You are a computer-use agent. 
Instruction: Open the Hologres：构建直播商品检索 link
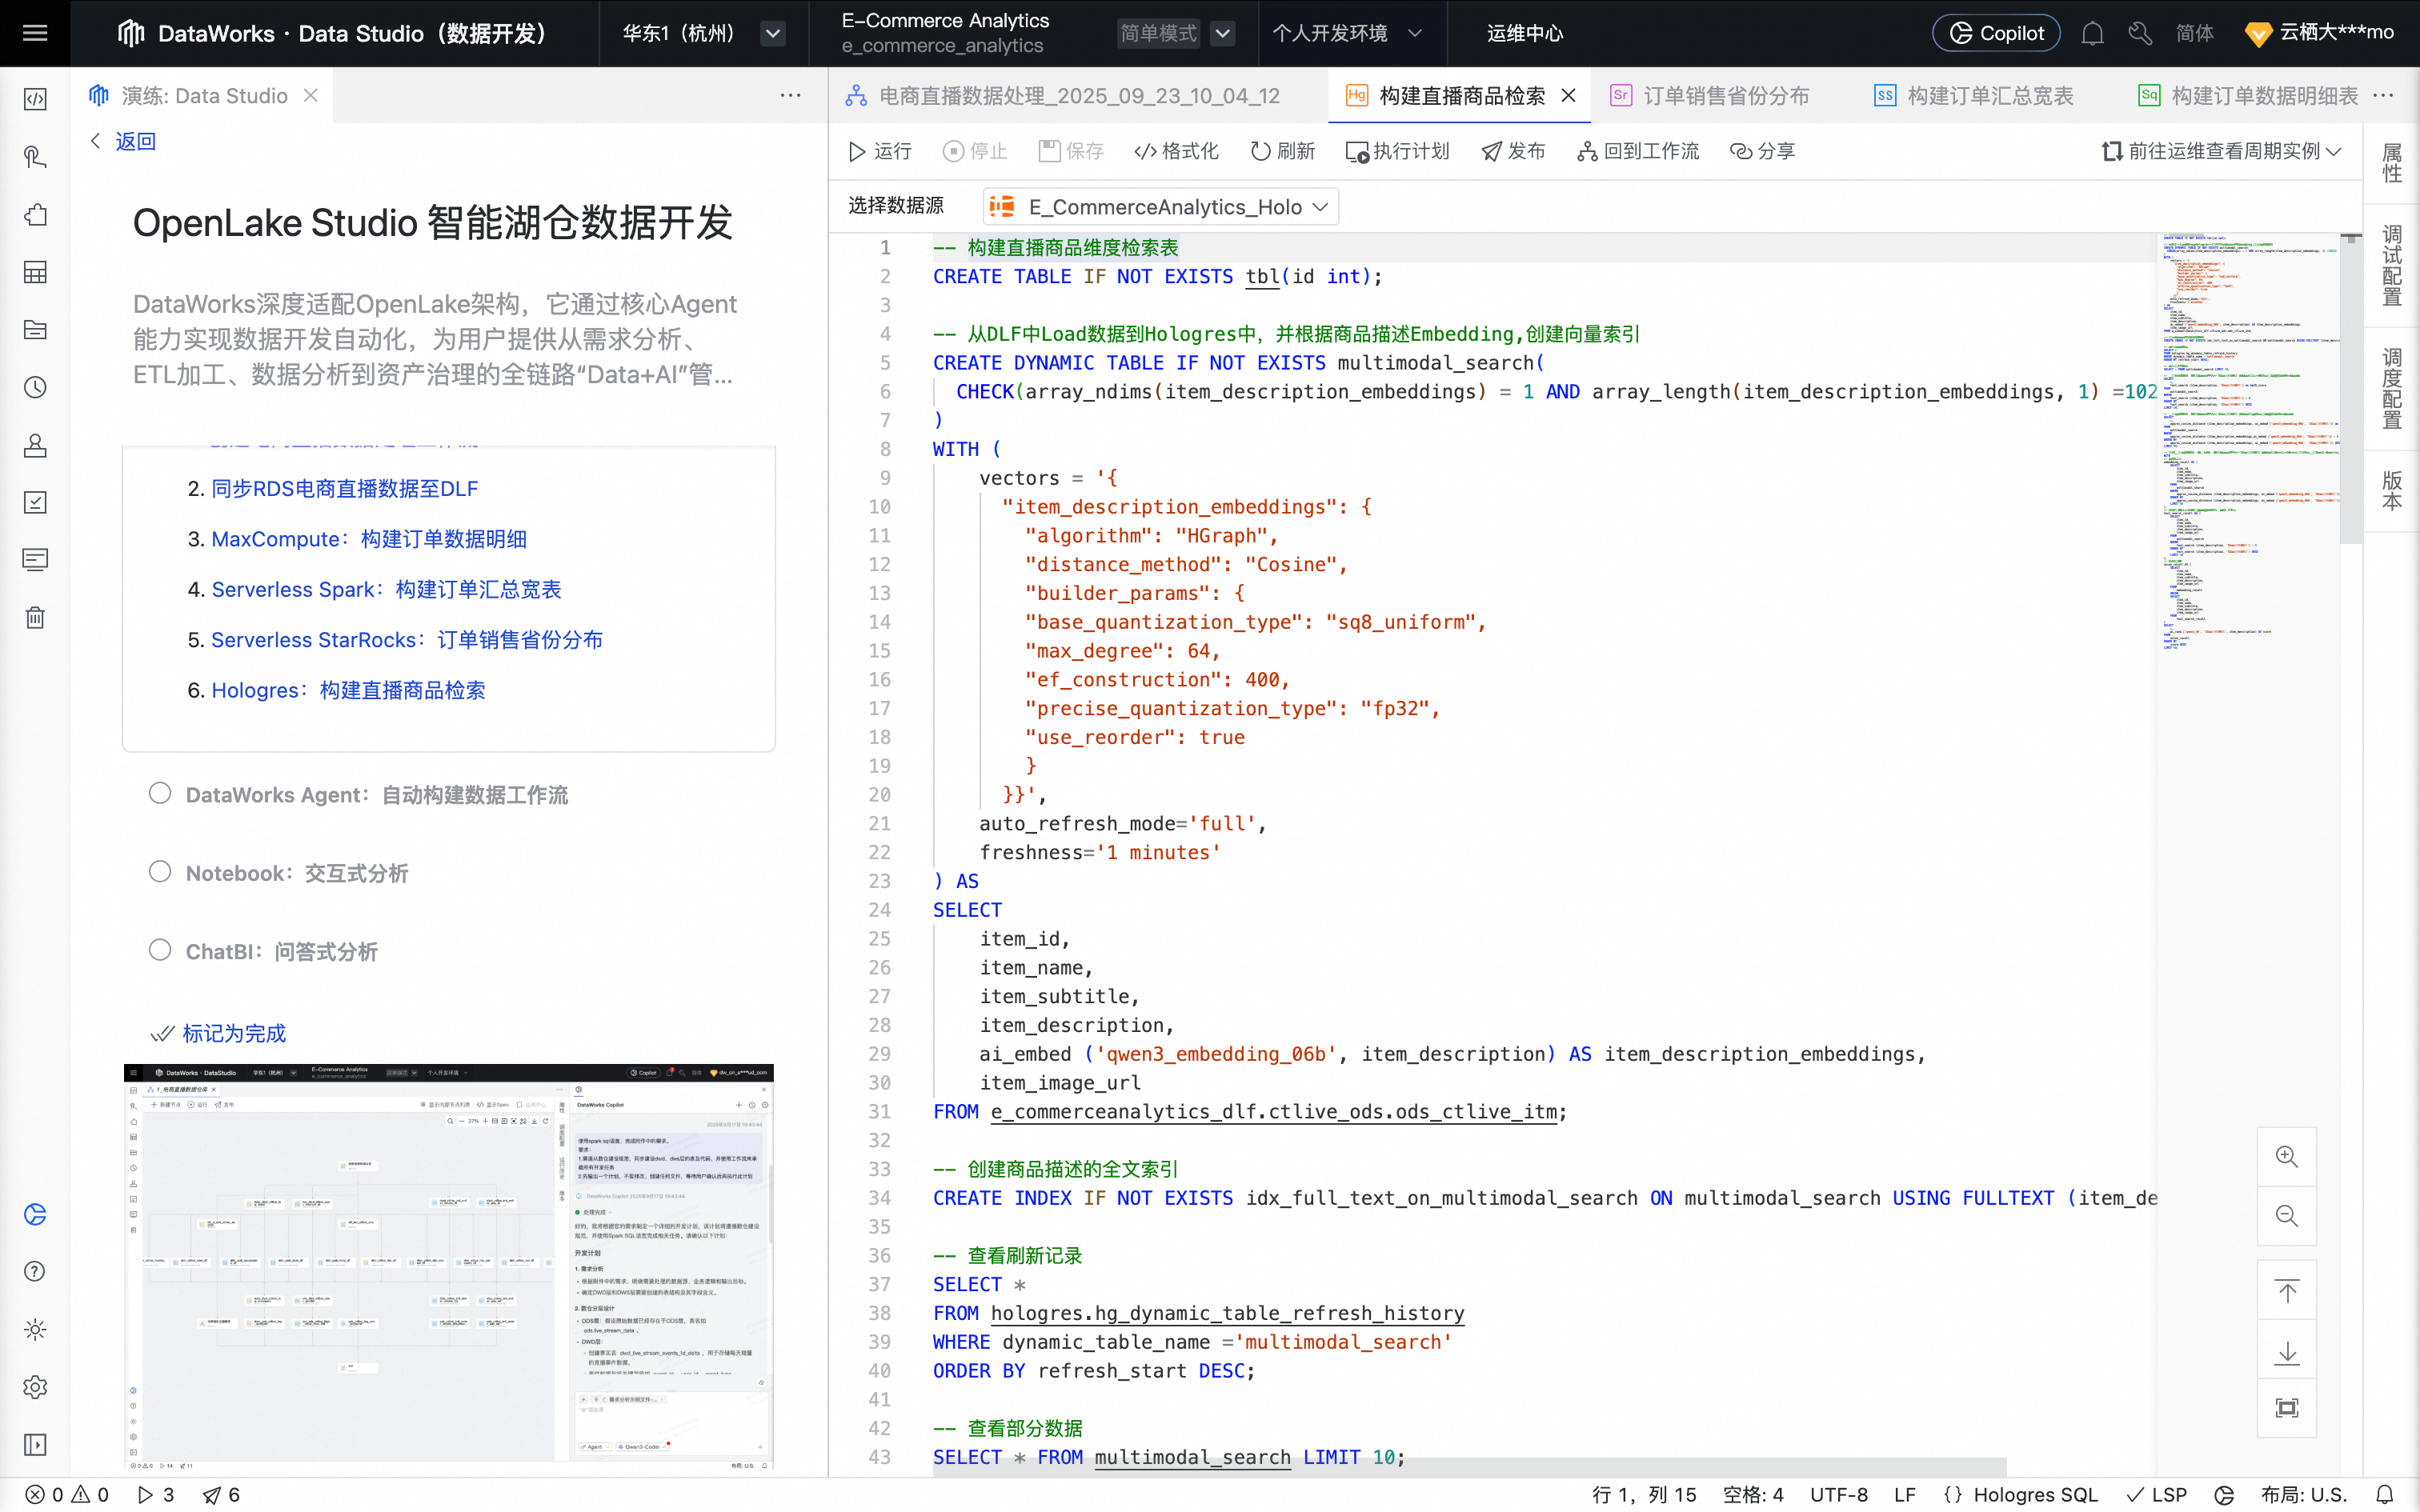(x=348, y=690)
